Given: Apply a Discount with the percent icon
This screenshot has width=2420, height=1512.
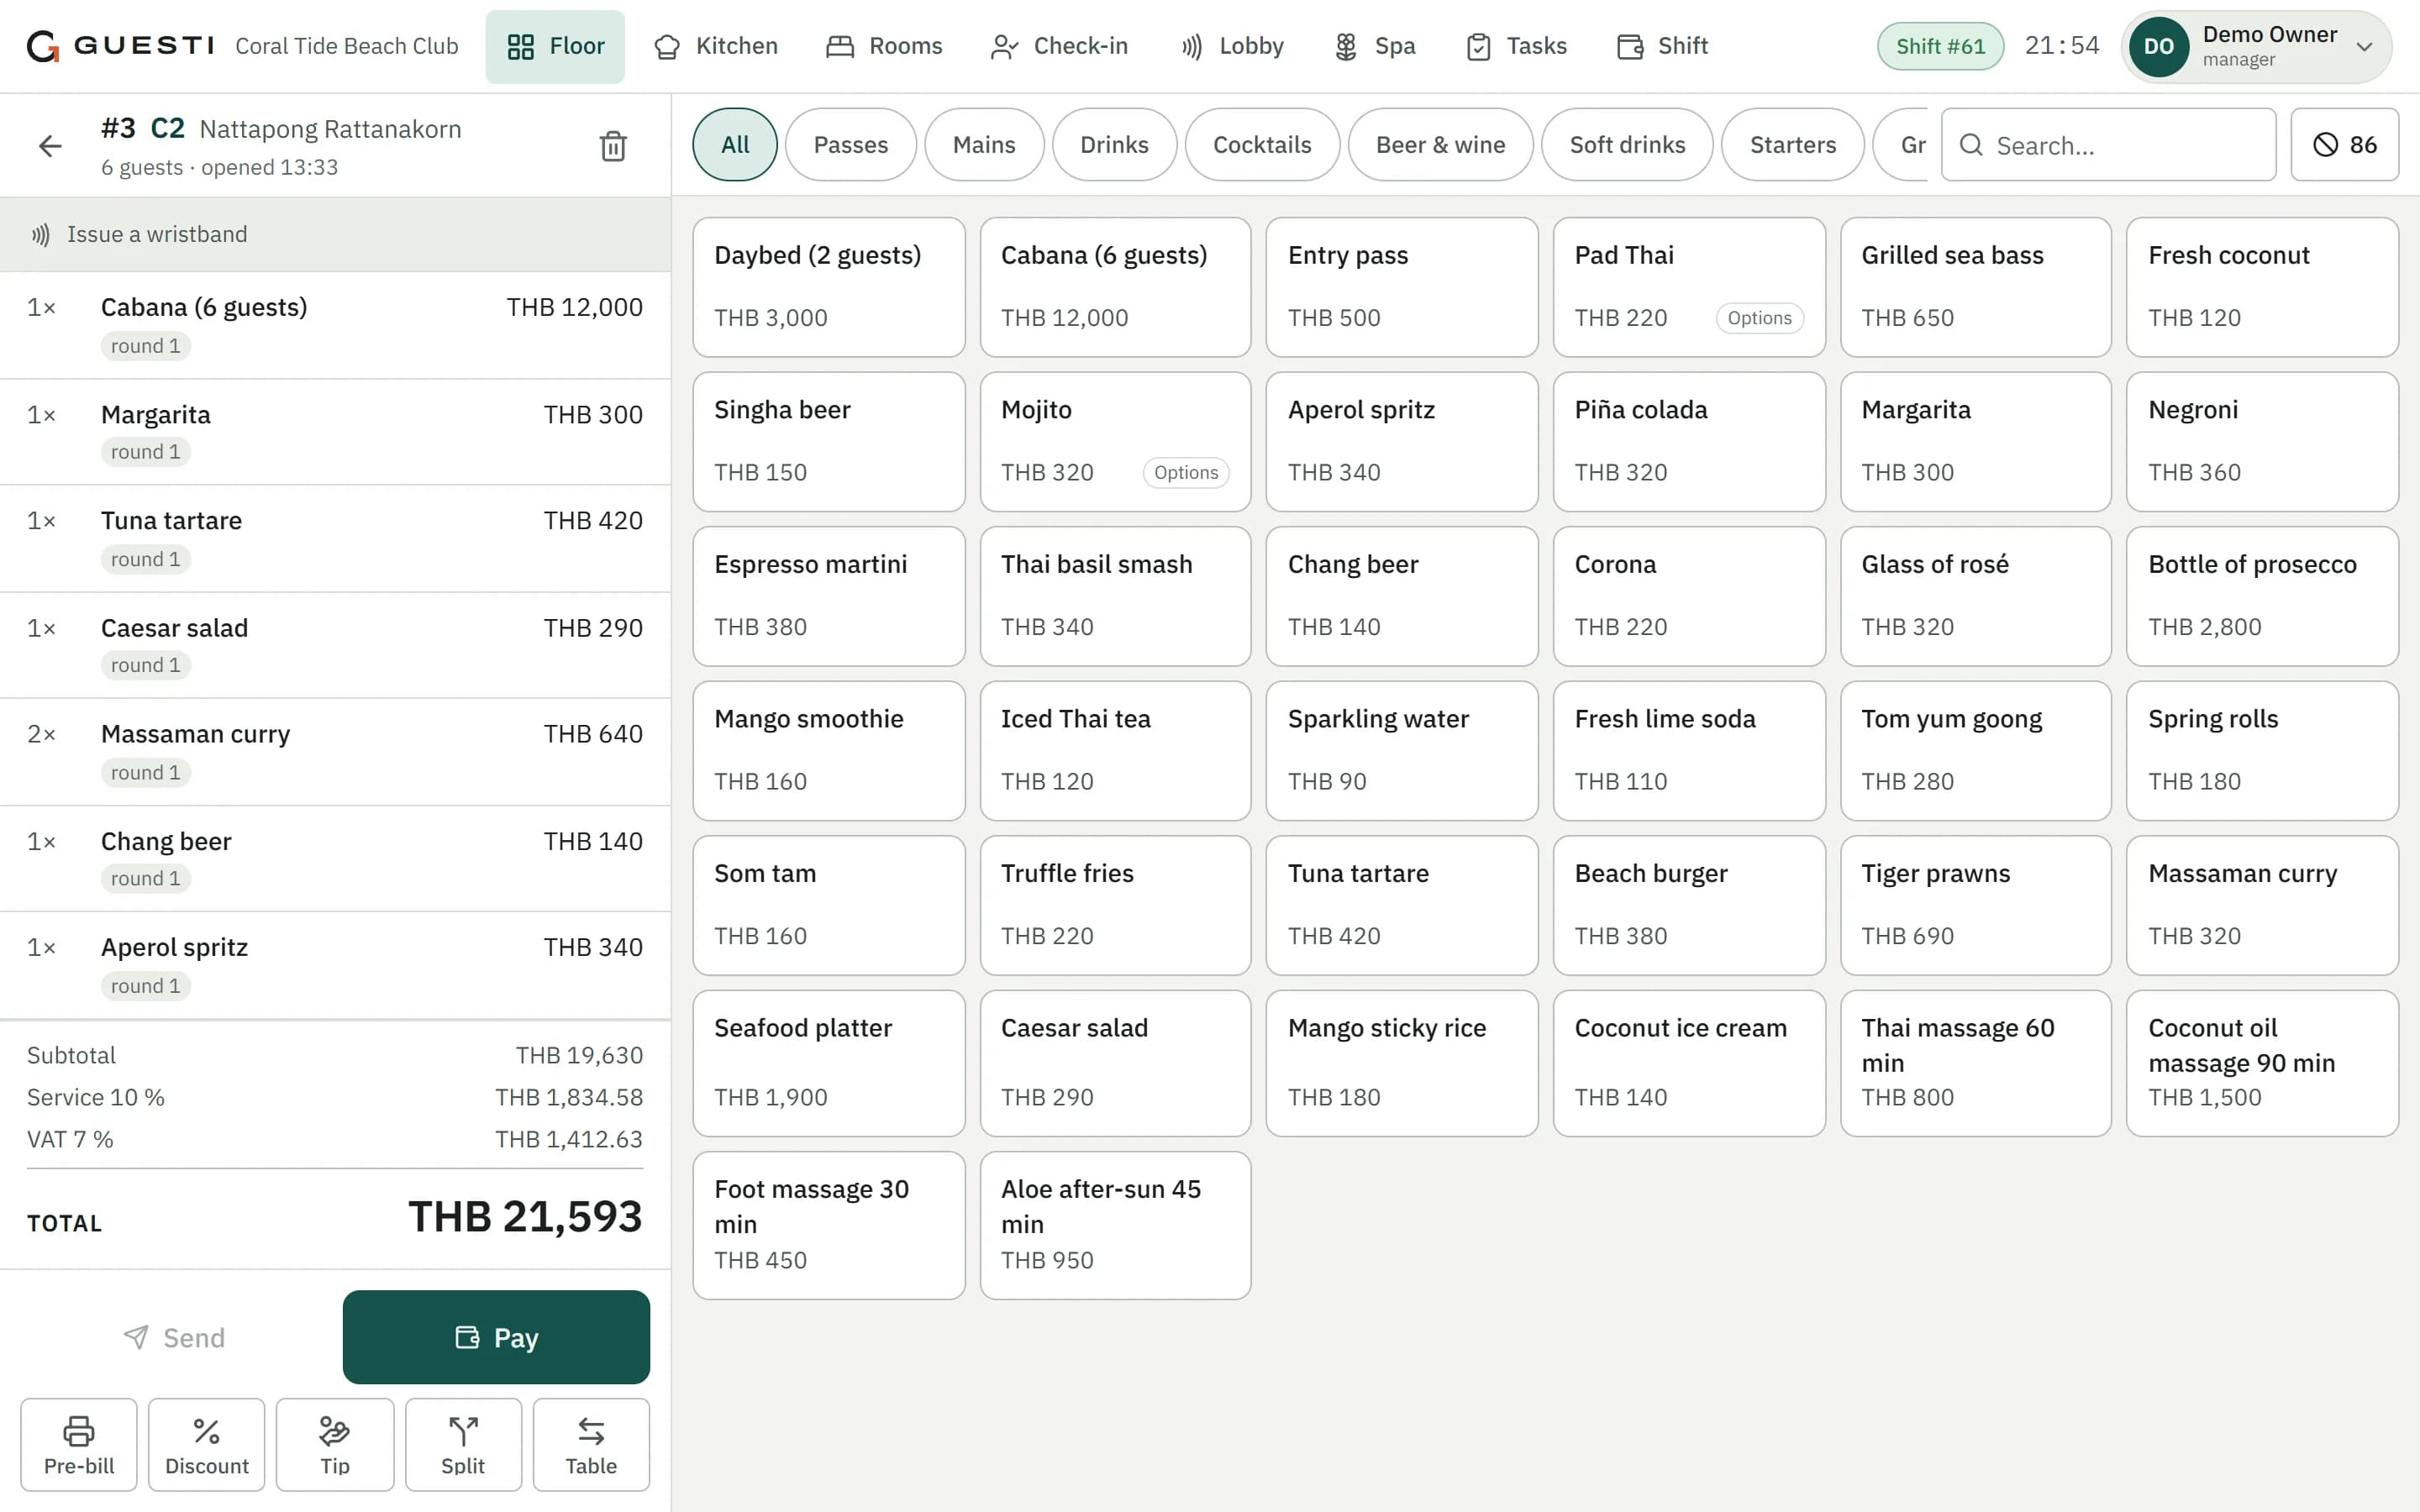Looking at the screenshot, I should tap(207, 1444).
